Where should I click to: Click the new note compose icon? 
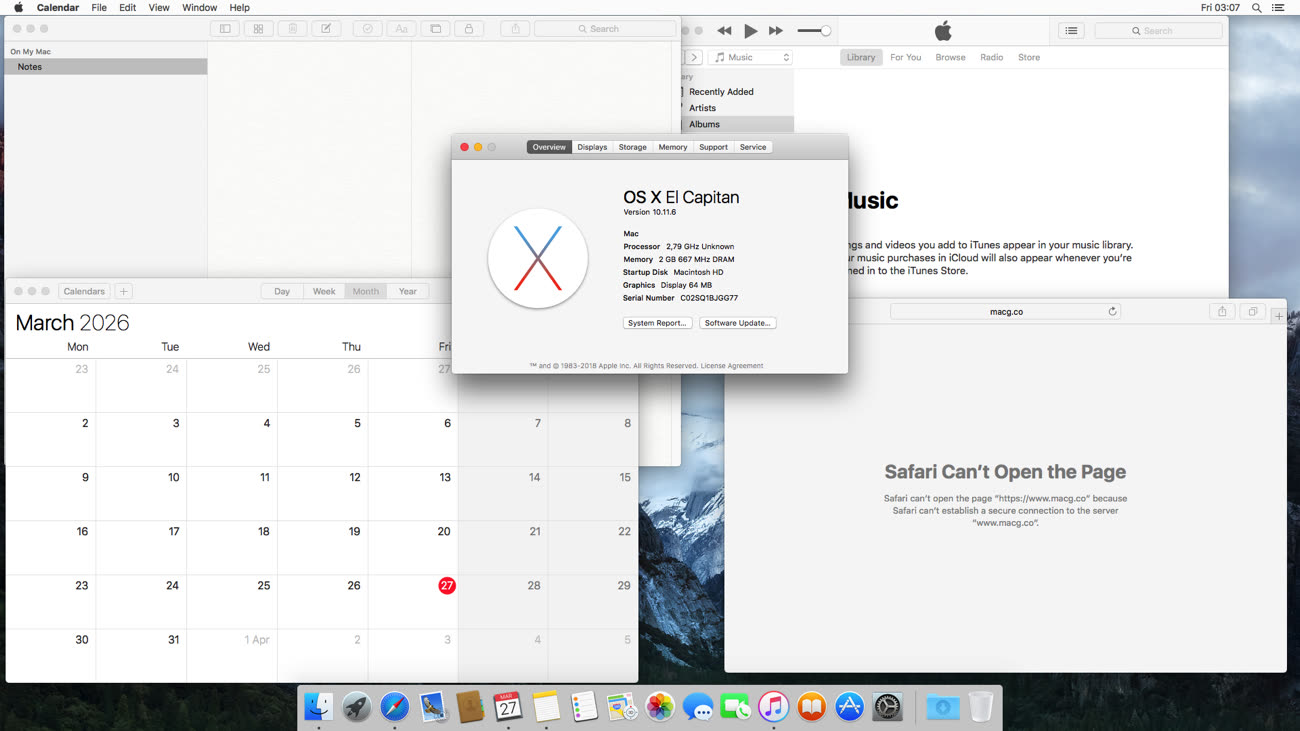[x=326, y=29]
